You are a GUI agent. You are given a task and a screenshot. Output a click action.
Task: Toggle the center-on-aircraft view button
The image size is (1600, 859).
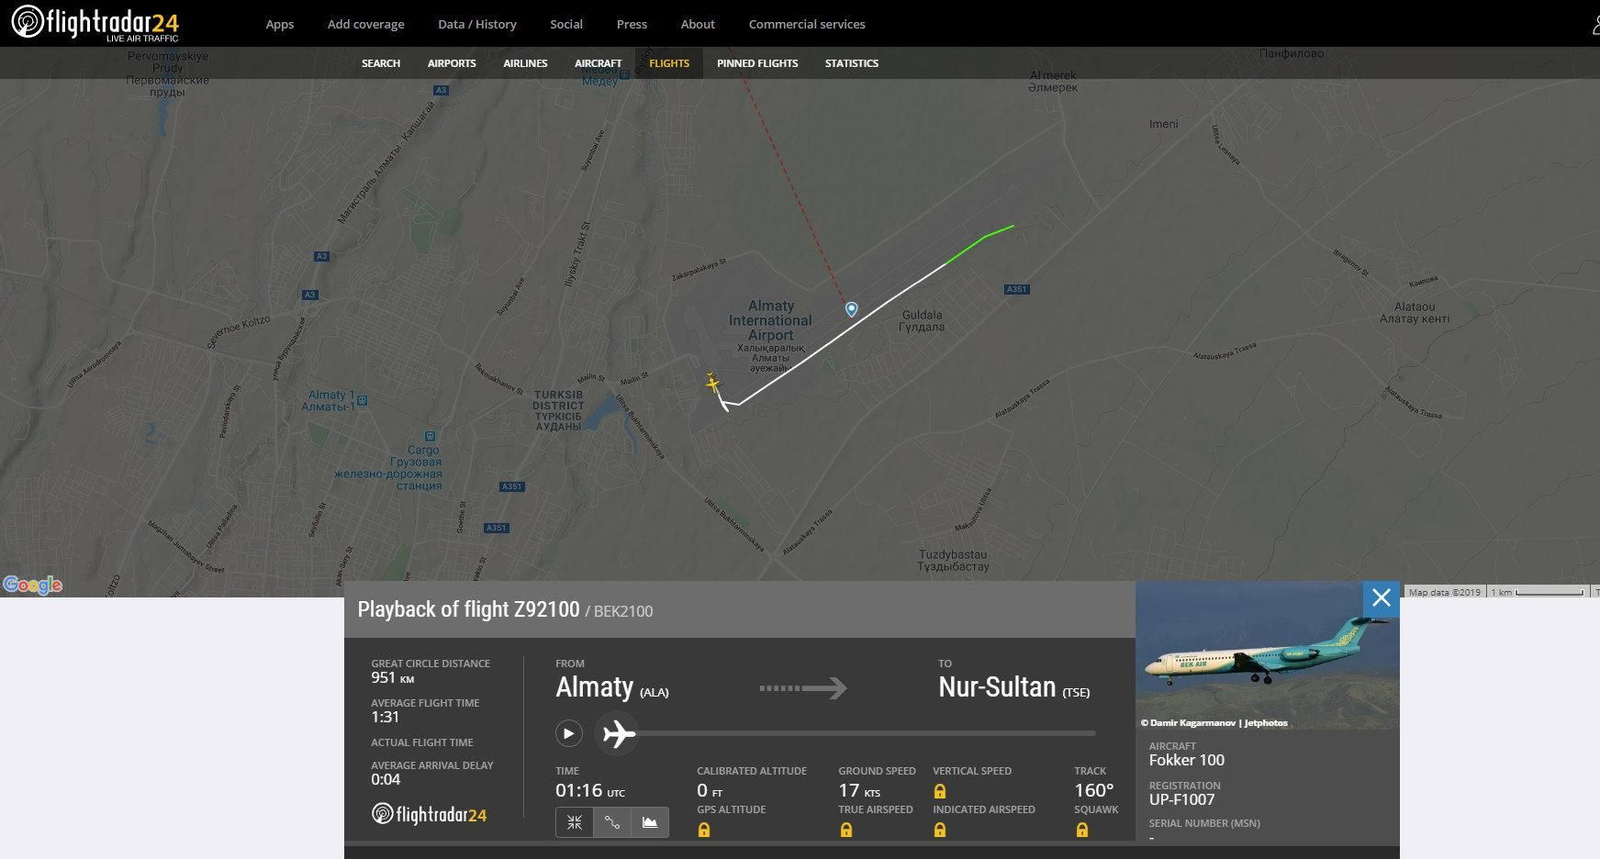[574, 822]
